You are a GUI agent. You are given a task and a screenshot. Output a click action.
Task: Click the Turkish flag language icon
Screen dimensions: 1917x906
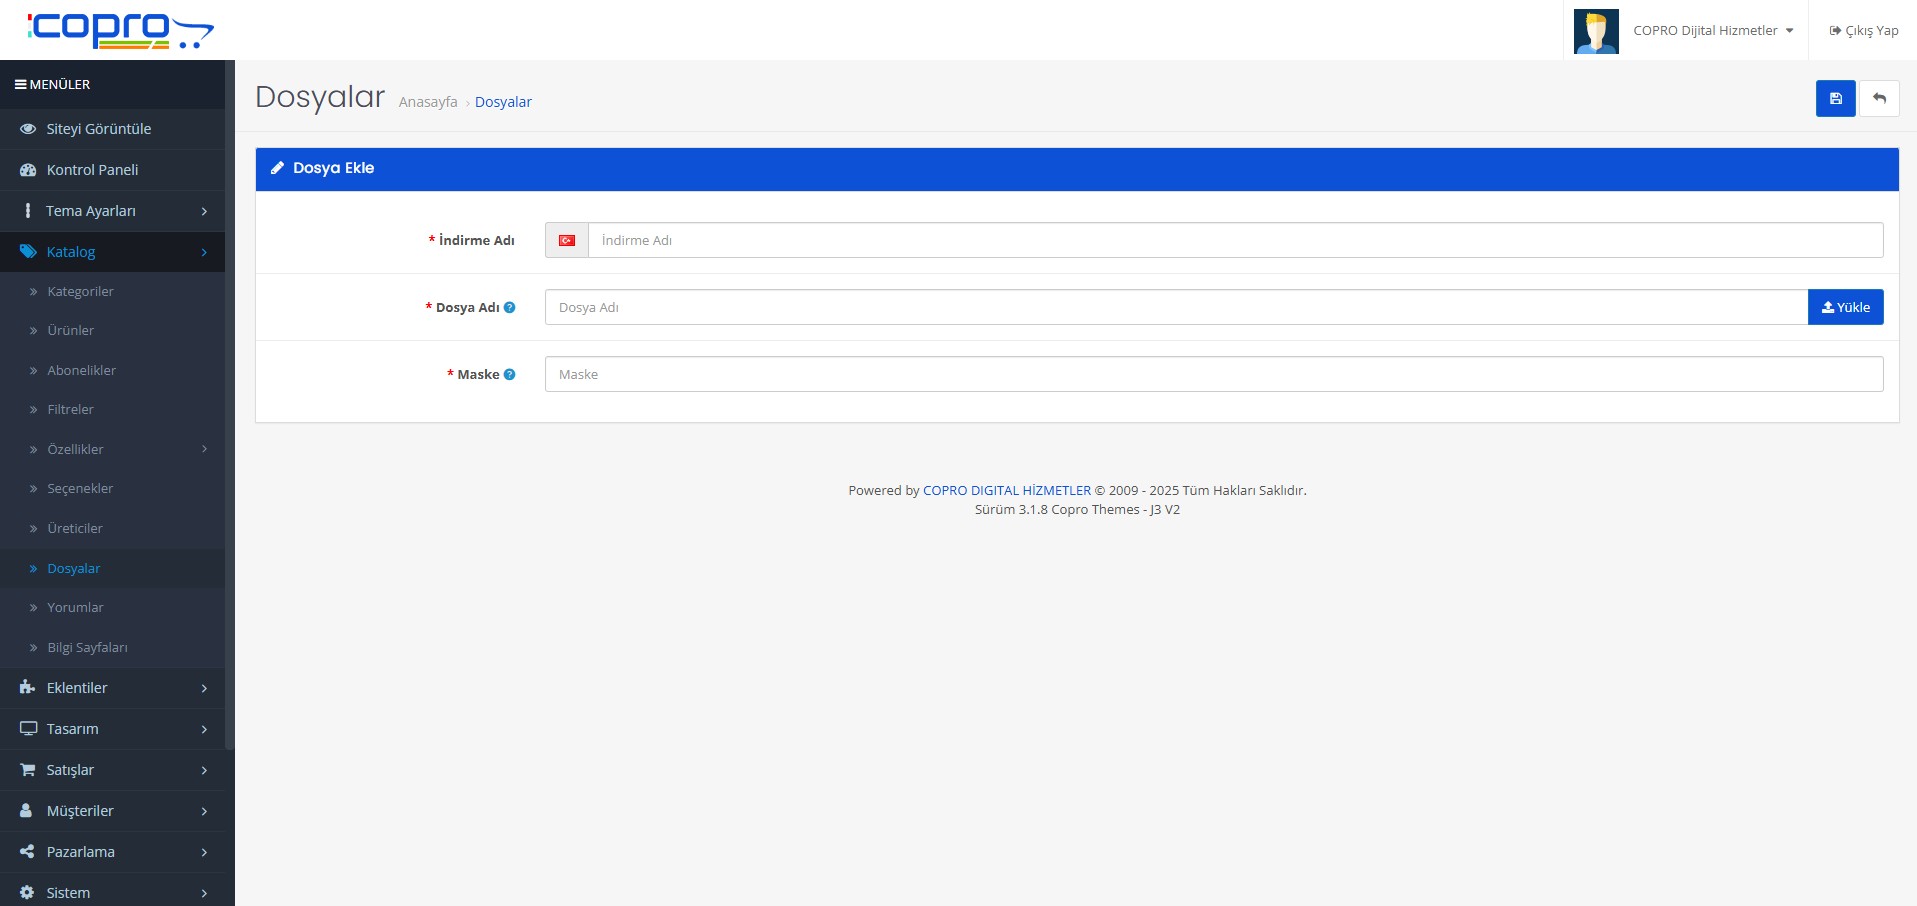[x=567, y=241]
